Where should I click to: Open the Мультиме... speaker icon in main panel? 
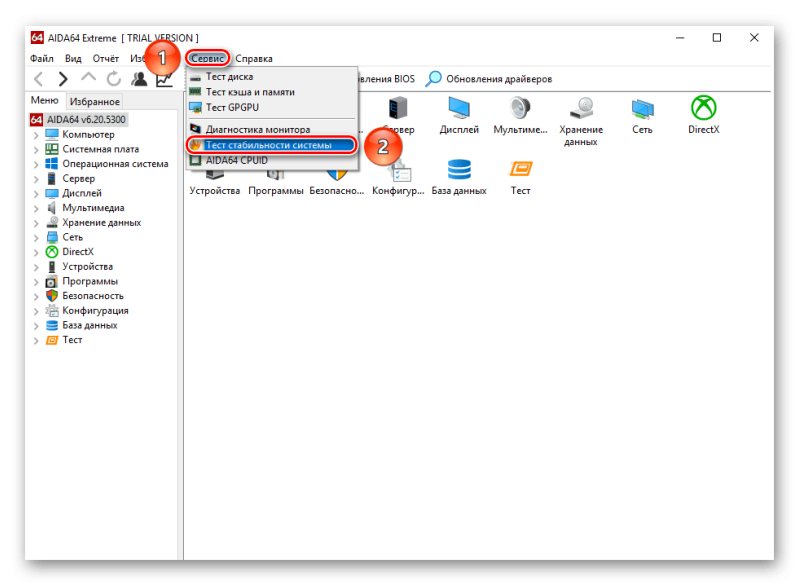(x=520, y=115)
